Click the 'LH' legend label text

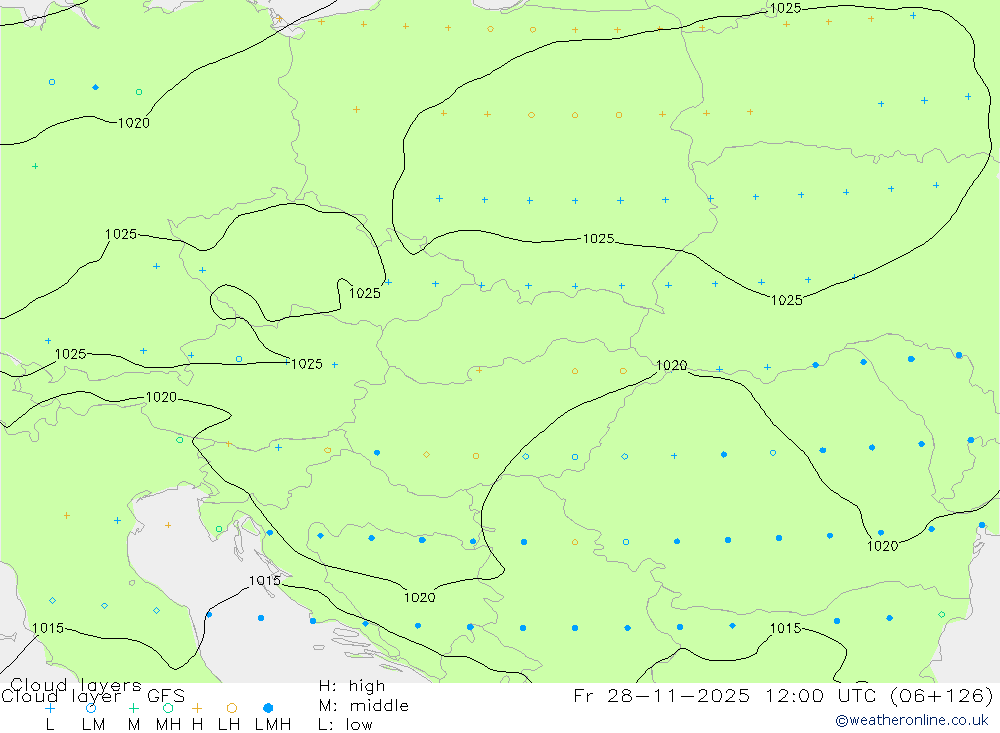pos(229,725)
